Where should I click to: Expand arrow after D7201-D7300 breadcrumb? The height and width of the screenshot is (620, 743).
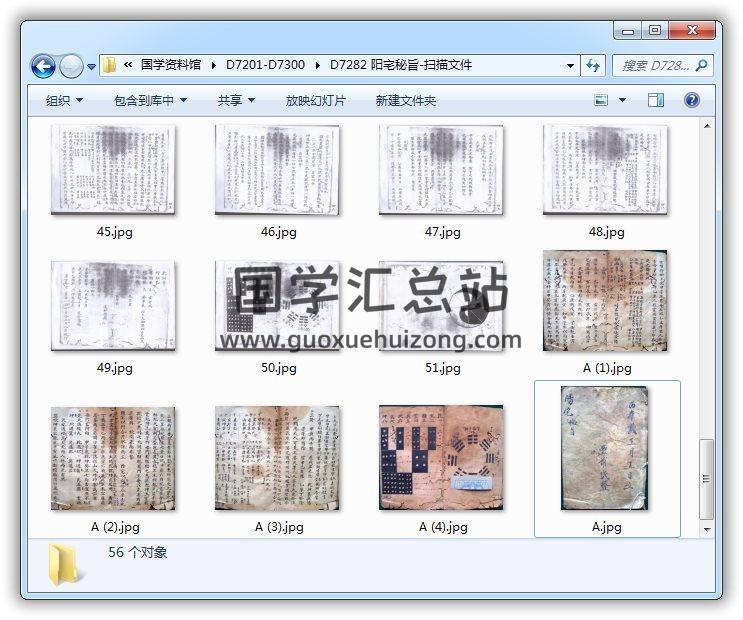(317, 65)
